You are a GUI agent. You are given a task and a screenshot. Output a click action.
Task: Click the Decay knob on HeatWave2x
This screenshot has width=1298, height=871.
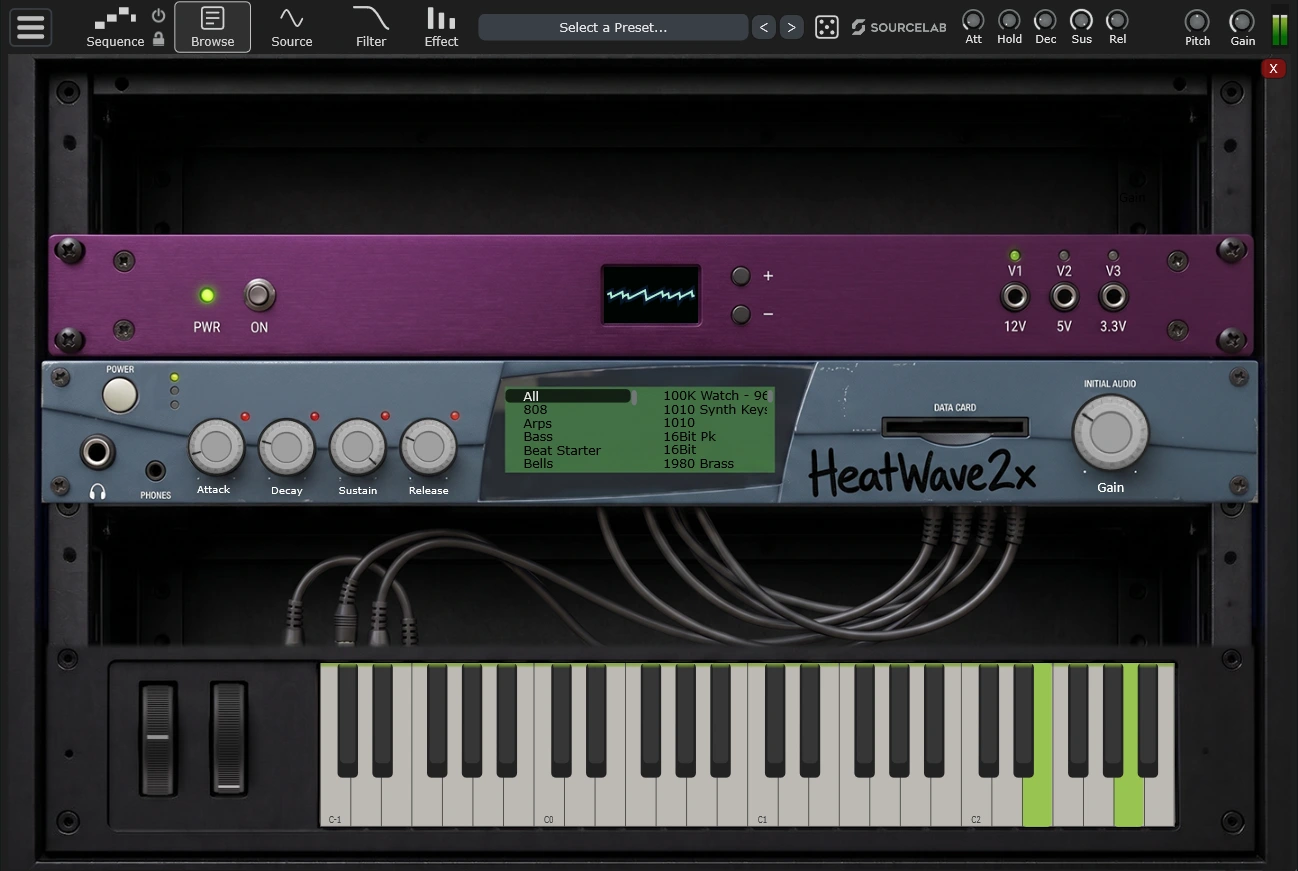(287, 446)
